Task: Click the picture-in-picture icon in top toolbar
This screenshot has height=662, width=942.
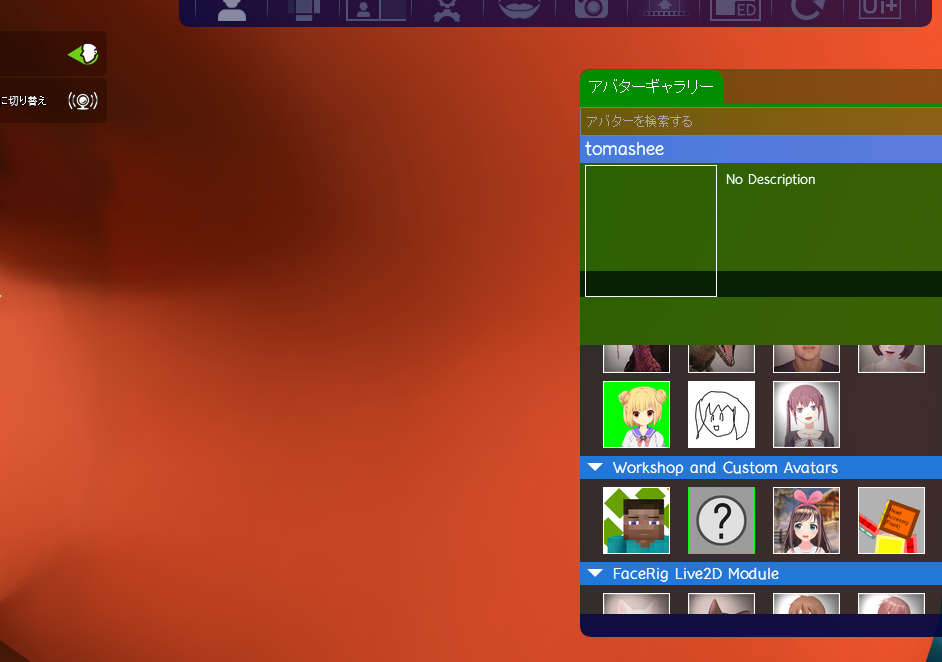Action: (376, 10)
